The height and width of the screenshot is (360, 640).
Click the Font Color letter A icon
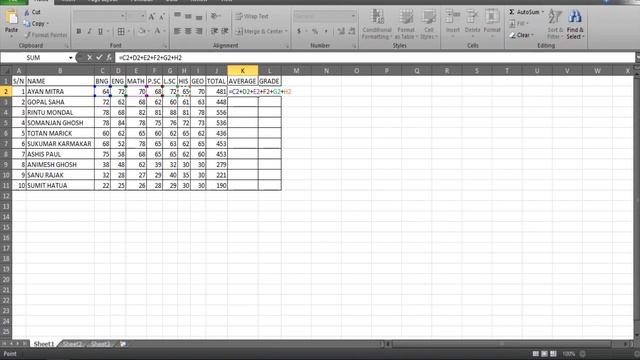[157, 31]
